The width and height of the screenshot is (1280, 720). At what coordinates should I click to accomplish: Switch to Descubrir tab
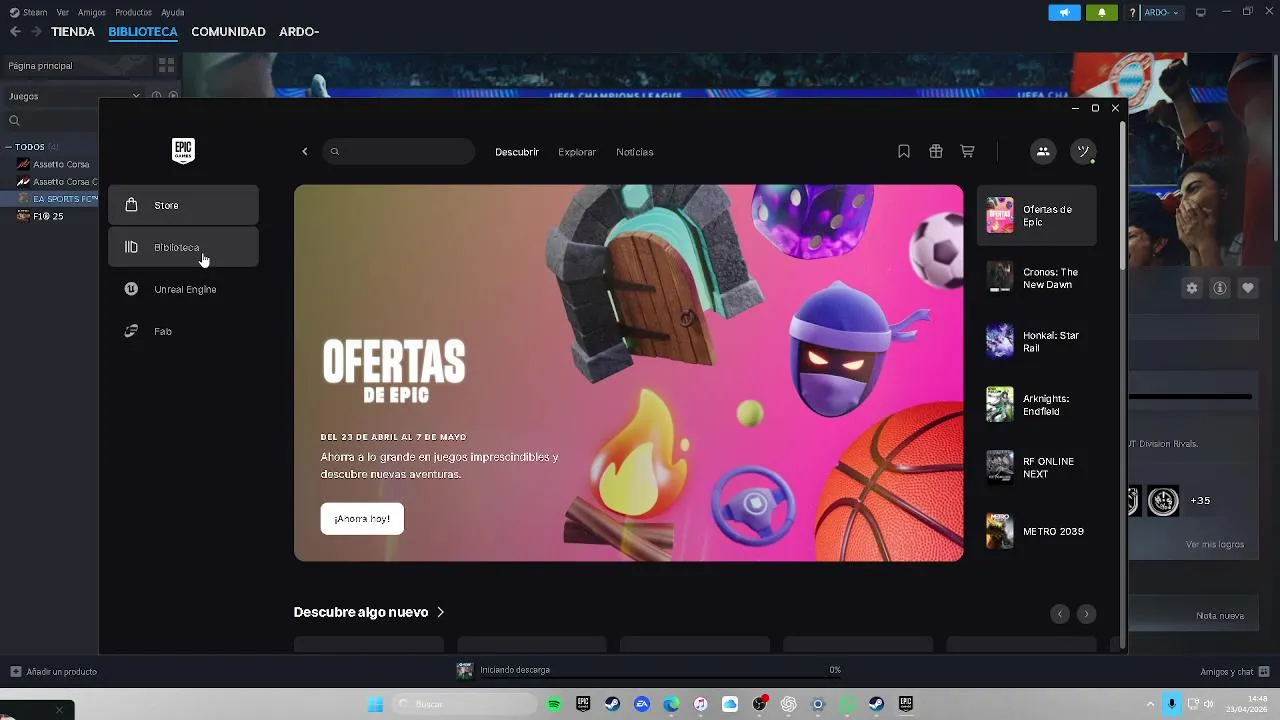tap(517, 152)
